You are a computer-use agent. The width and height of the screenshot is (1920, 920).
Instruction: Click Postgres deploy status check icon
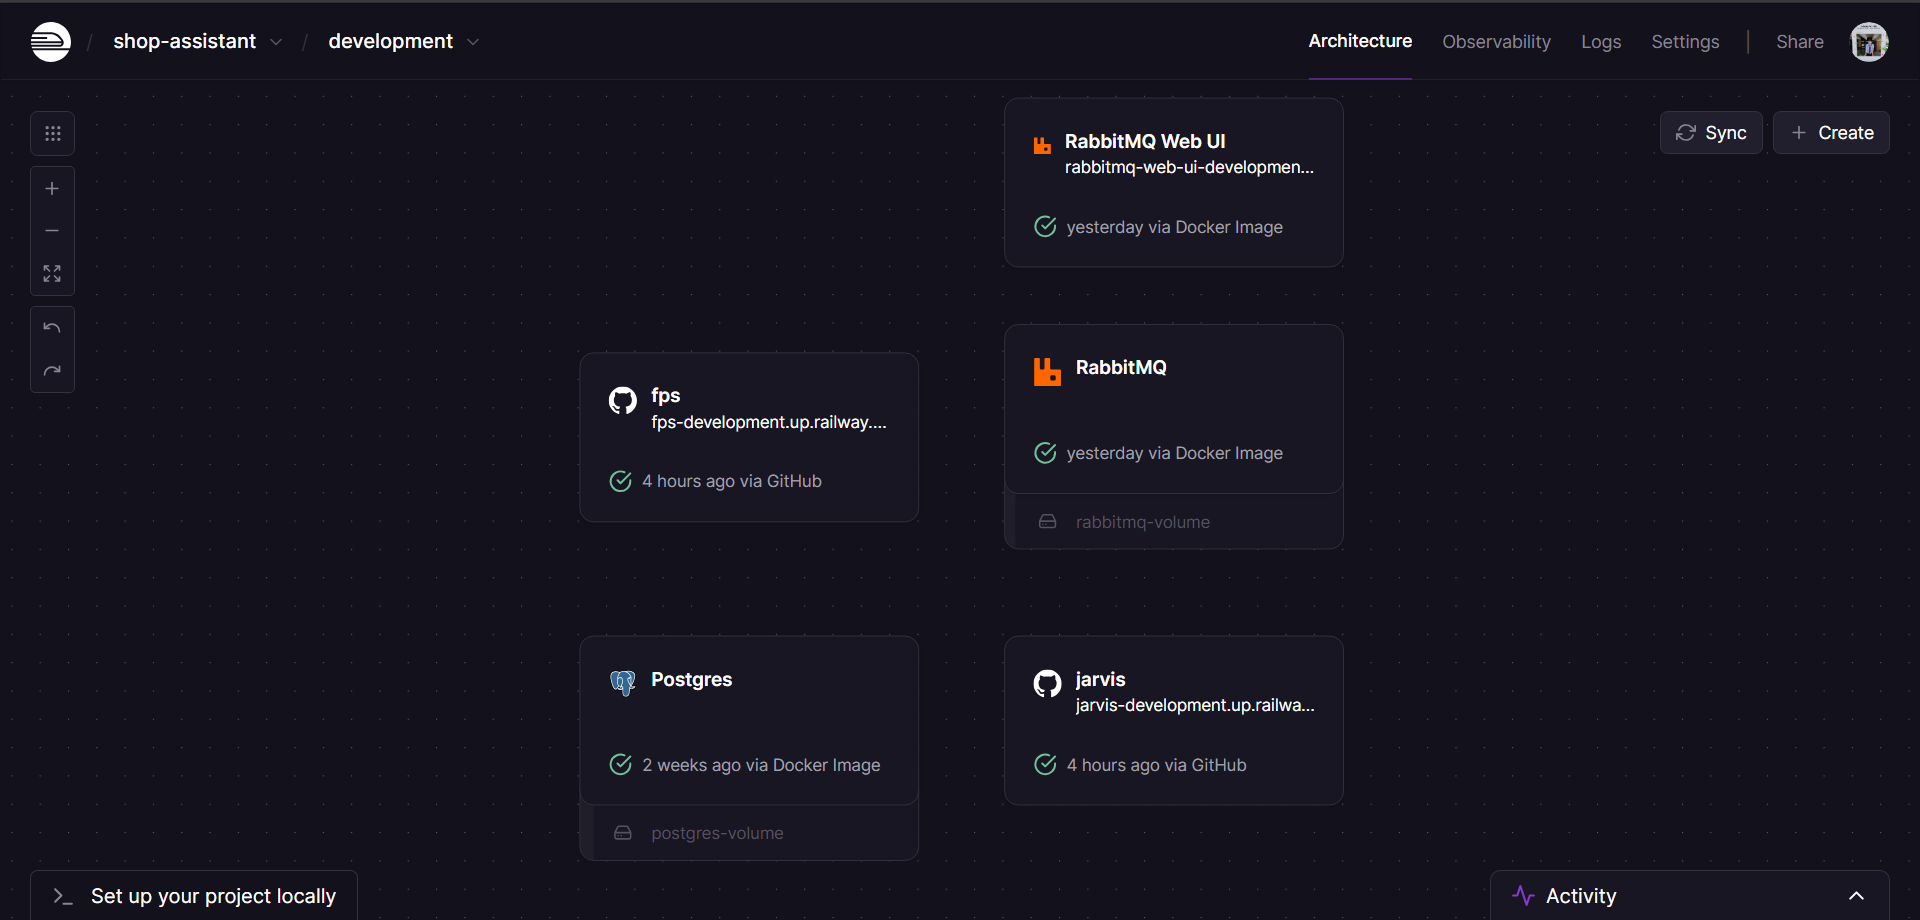(620, 765)
